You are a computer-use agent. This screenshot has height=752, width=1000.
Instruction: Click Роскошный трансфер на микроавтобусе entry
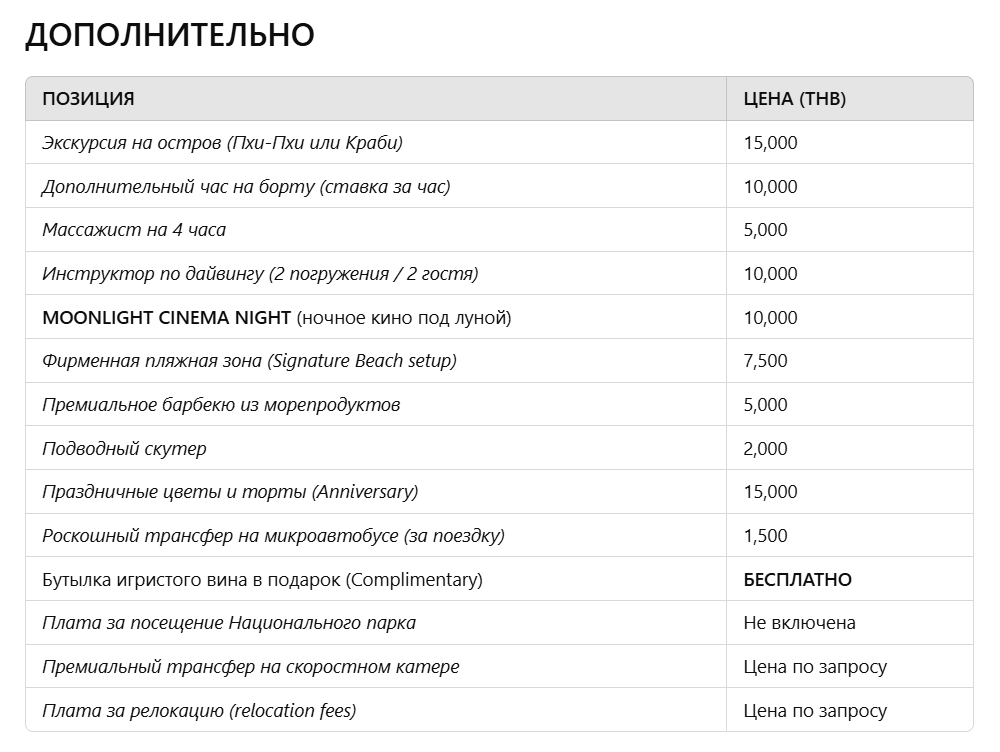tap(273, 536)
